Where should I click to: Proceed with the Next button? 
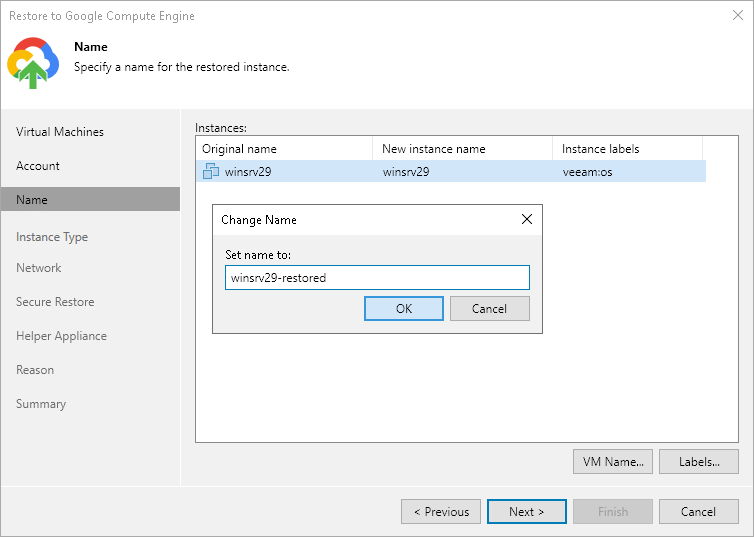pyautogui.click(x=527, y=512)
